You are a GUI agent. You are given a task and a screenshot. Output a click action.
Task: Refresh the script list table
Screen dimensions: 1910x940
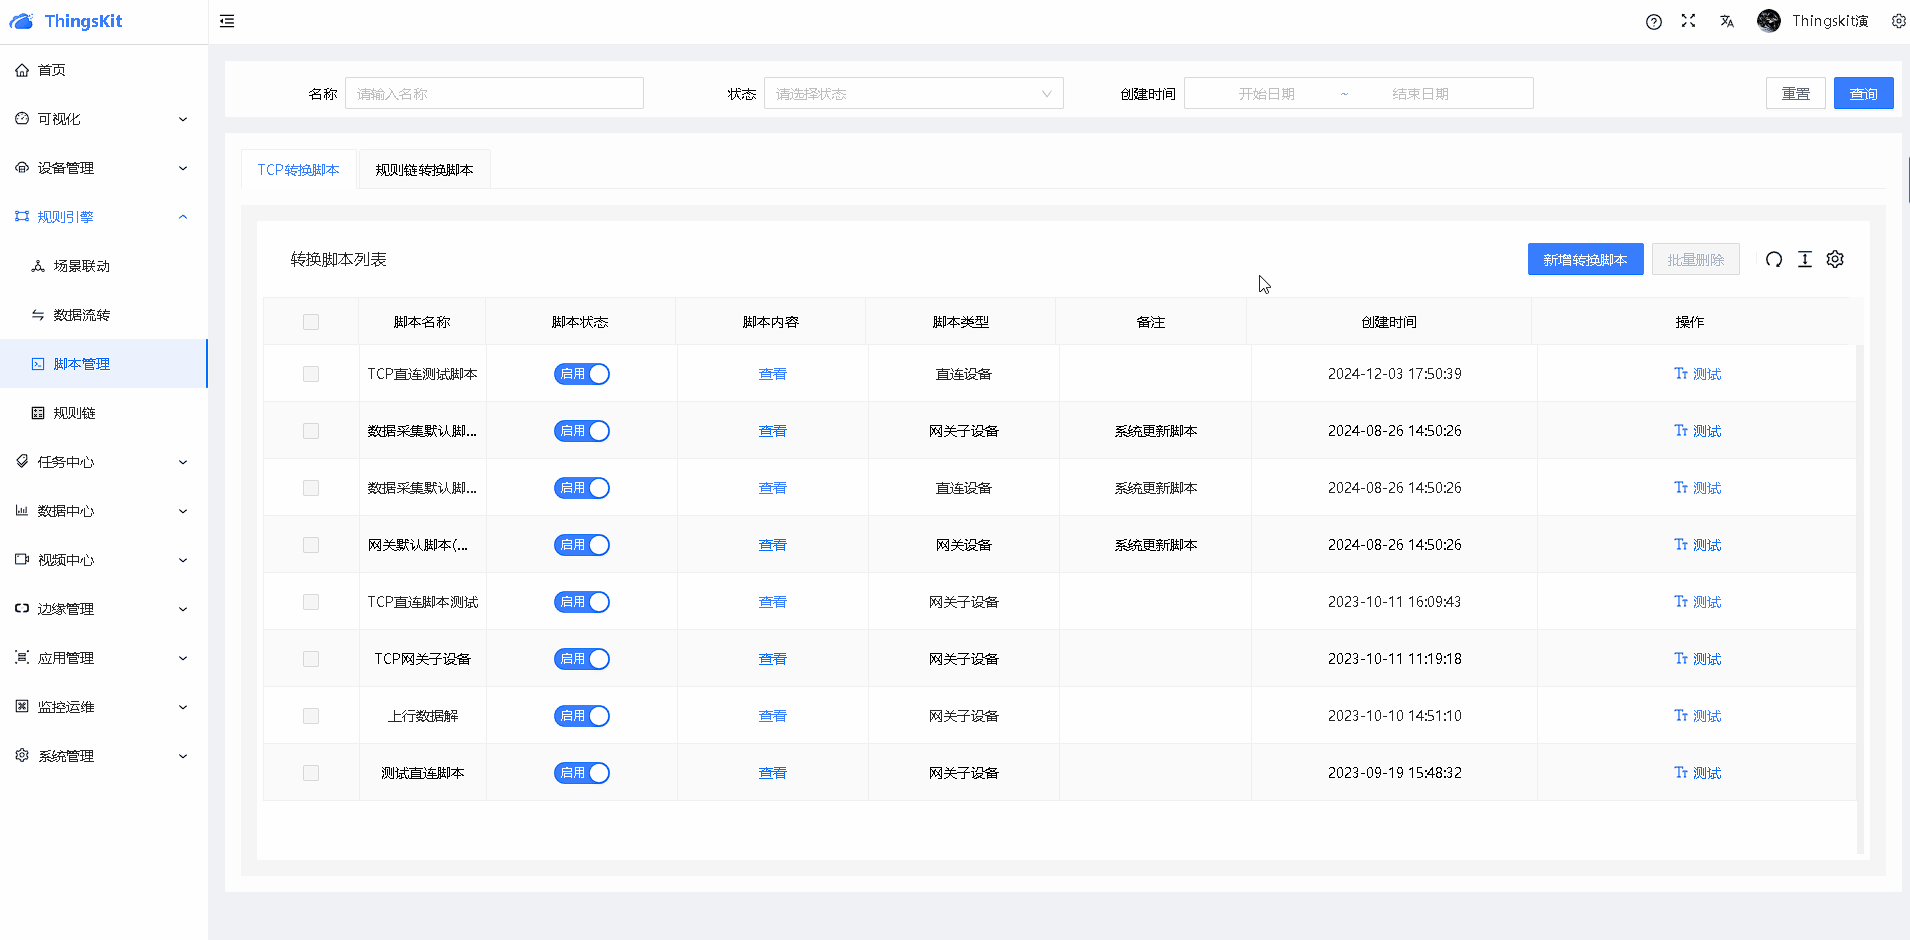1773,260
